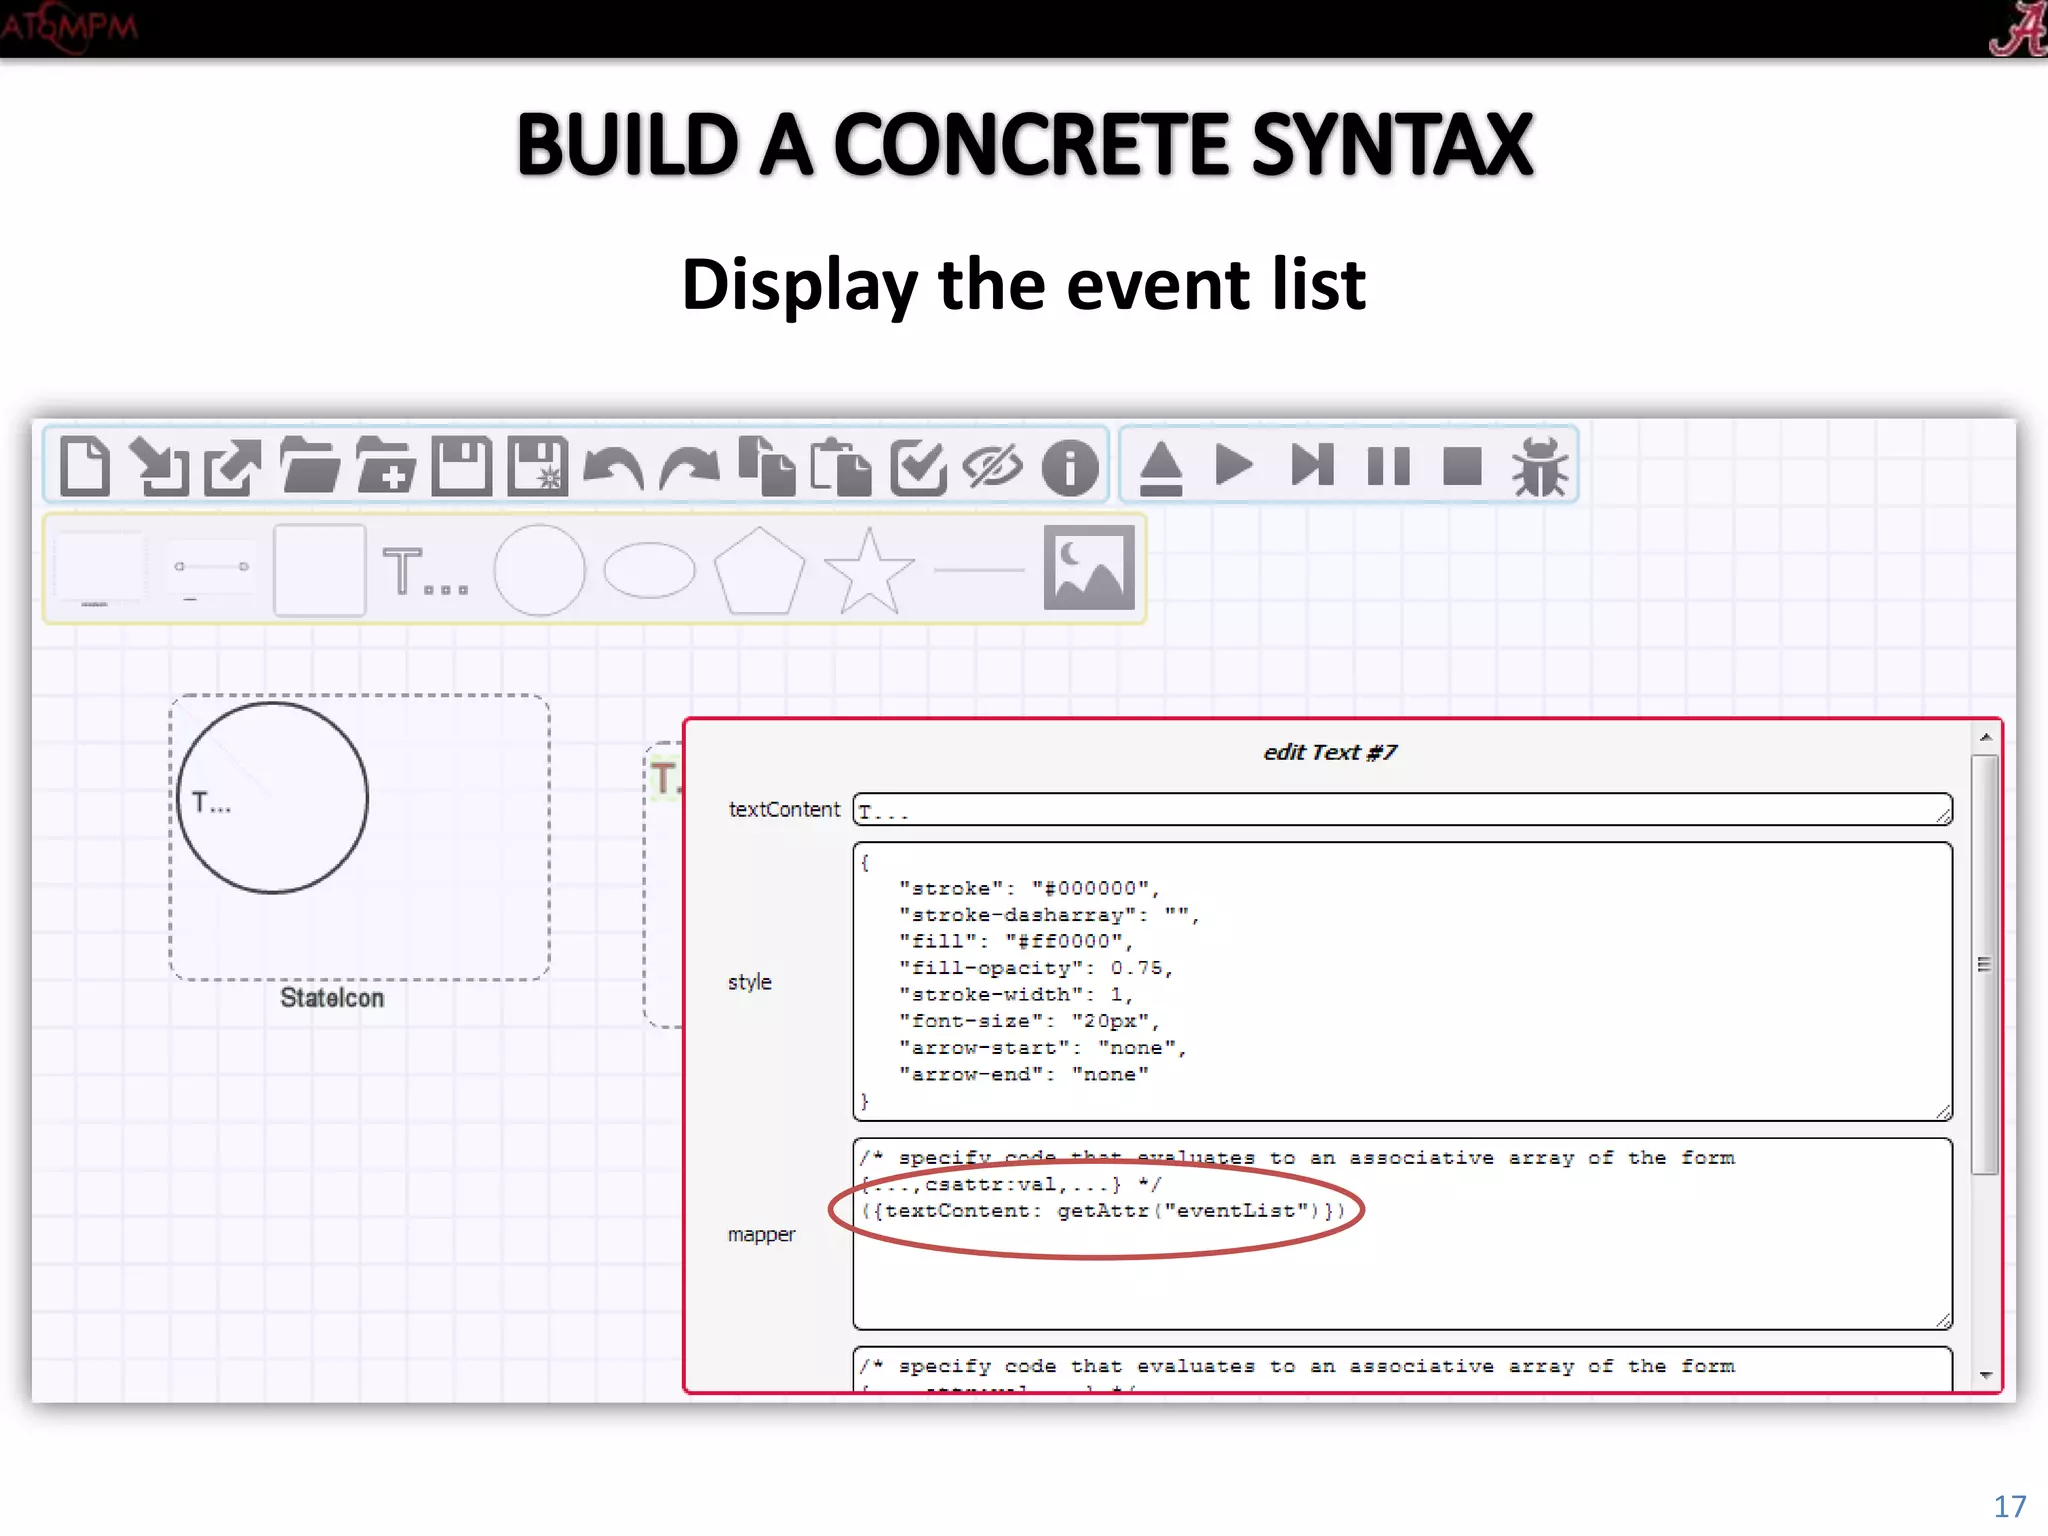The image size is (2048, 1536).
Task: Select the Star shape tool
Action: coord(869,570)
